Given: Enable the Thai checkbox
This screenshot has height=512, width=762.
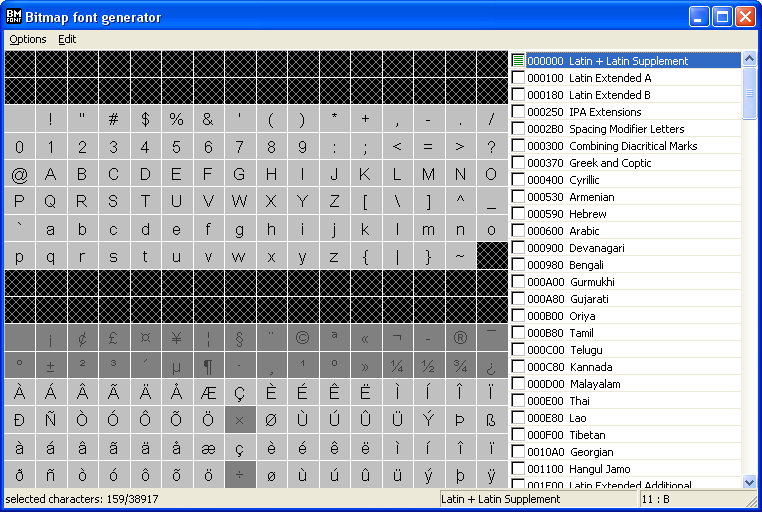Looking at the screenshot, I should 518,401.
